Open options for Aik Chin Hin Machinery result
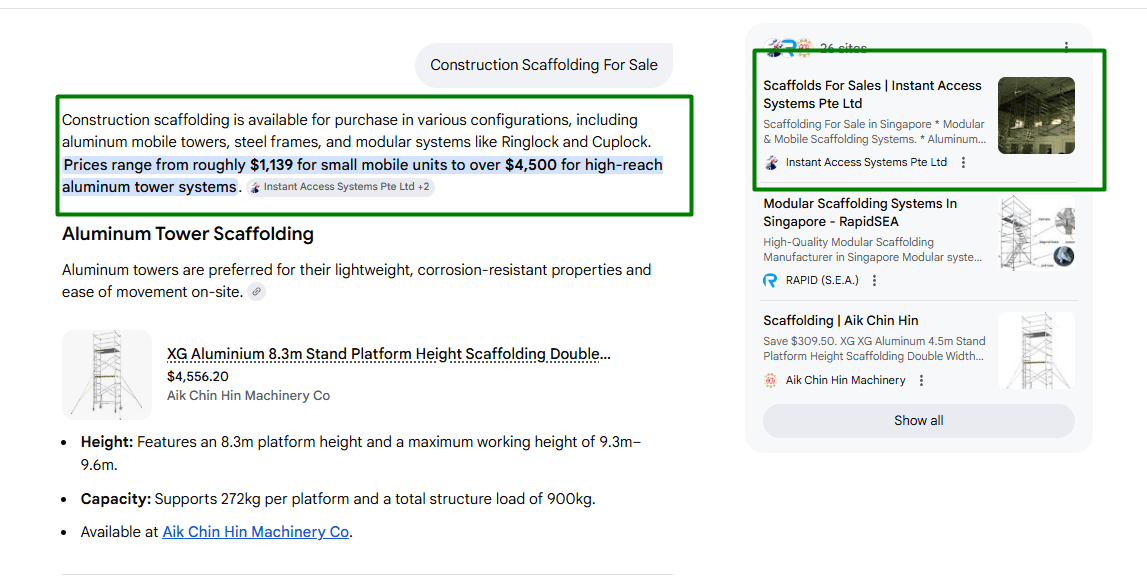 pyautogui.click(x=921, y=380)
